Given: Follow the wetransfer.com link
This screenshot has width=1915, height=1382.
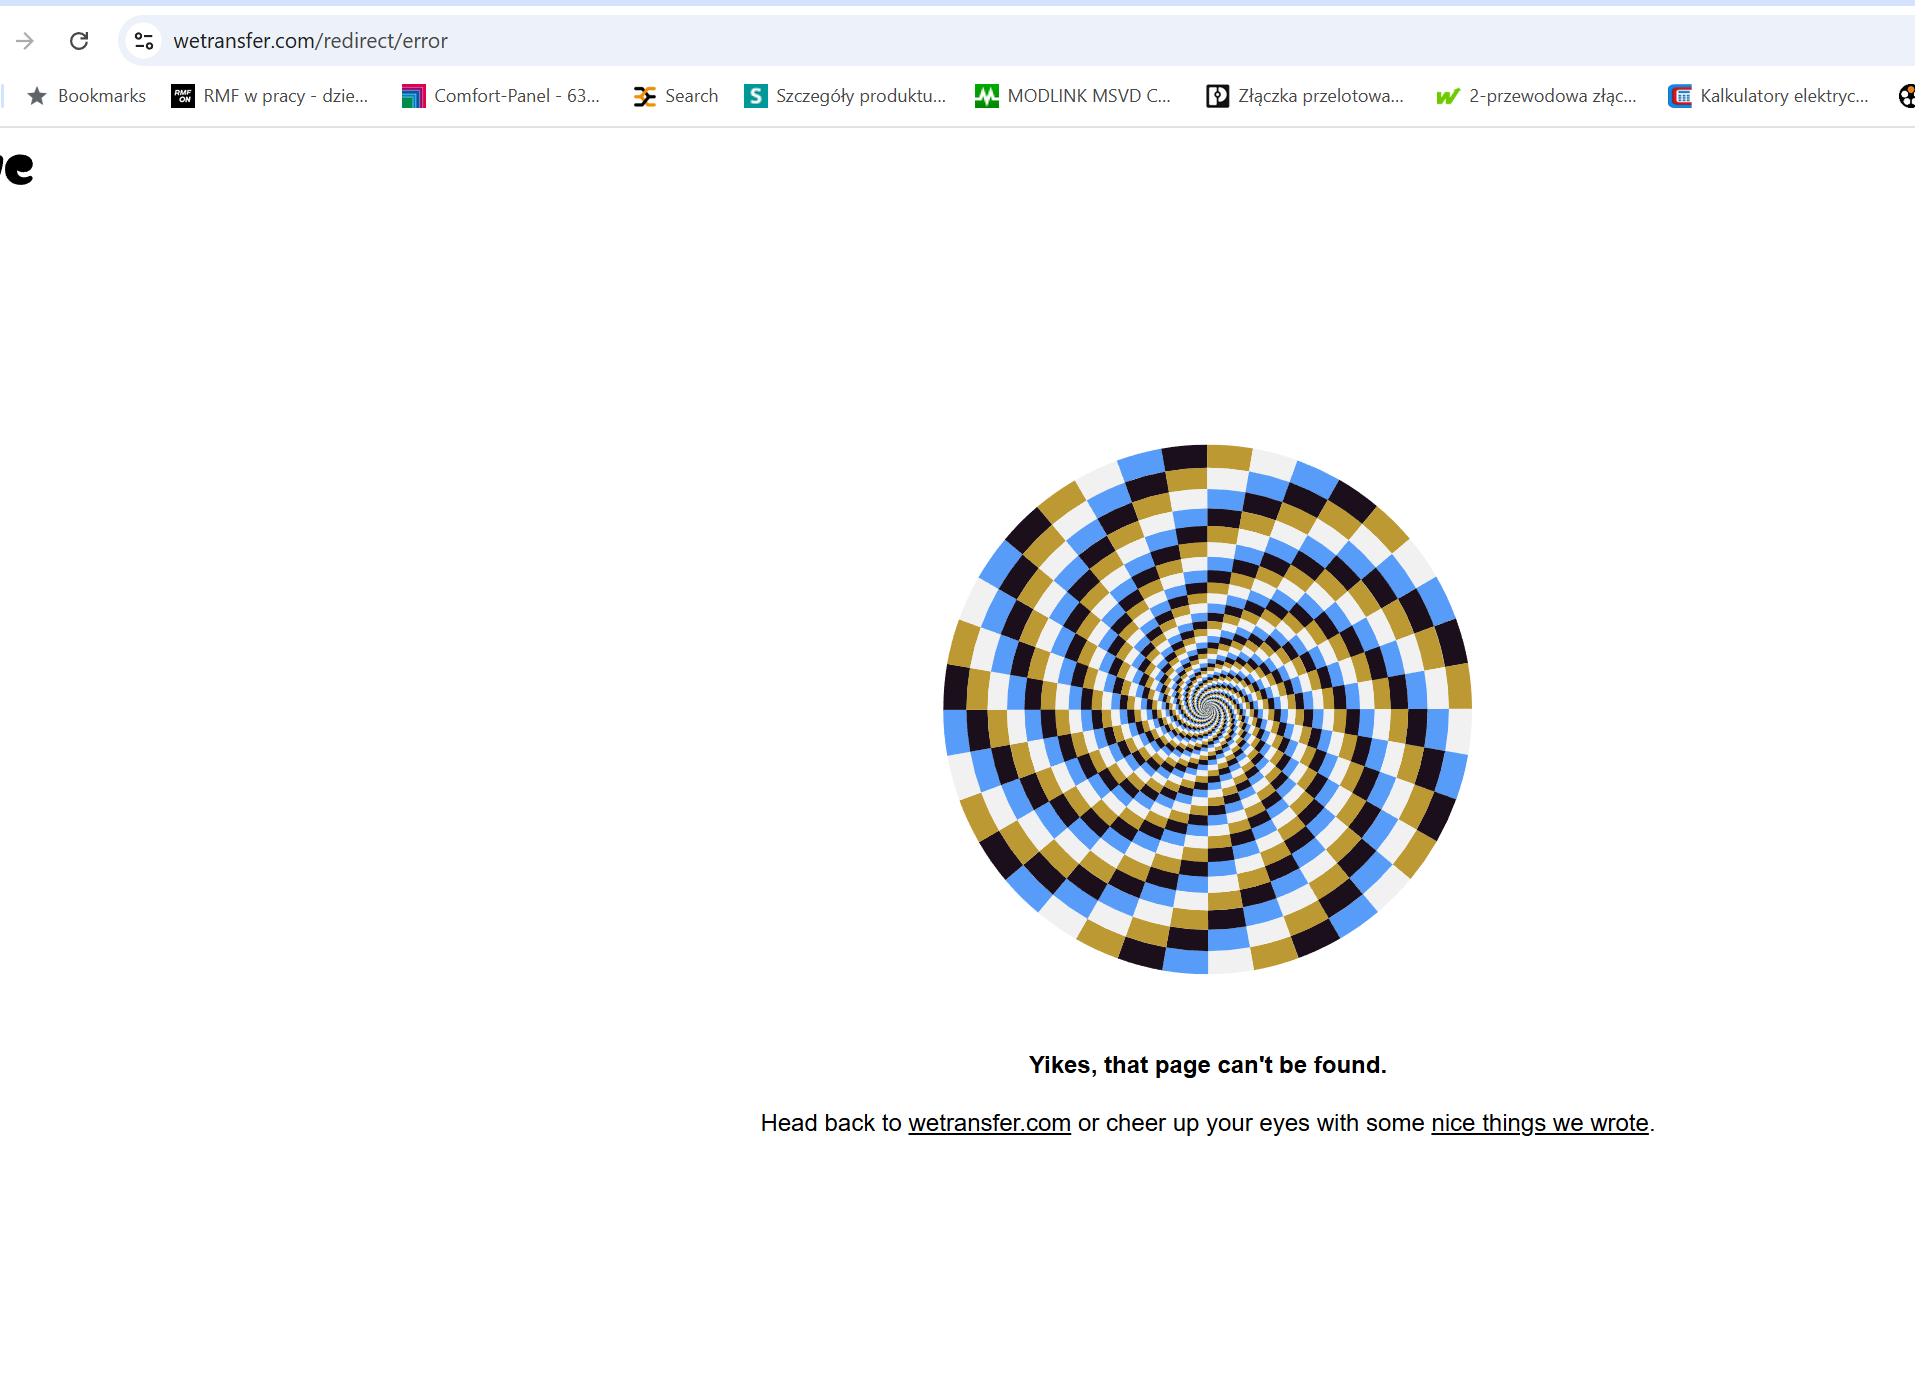Looking at the screenshot, I should point(989,1123).
